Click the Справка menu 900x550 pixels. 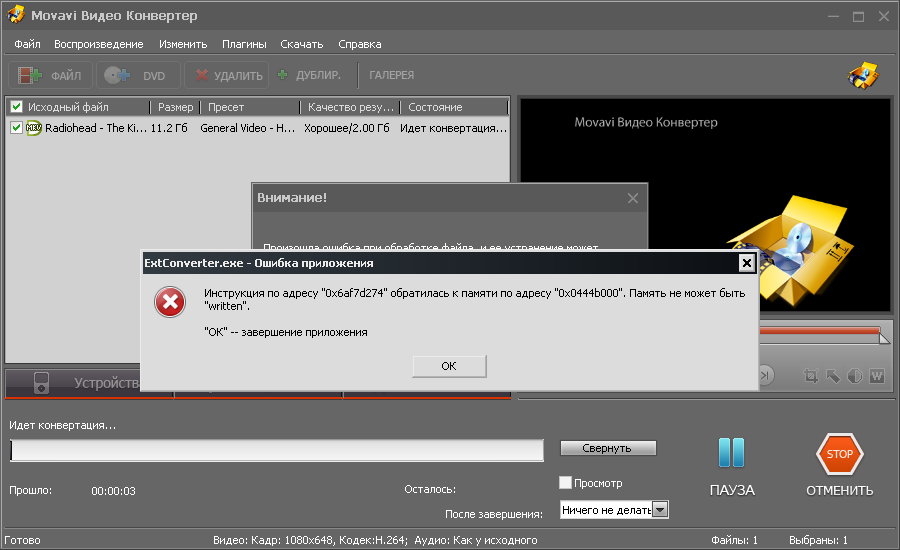coord(359,44)
